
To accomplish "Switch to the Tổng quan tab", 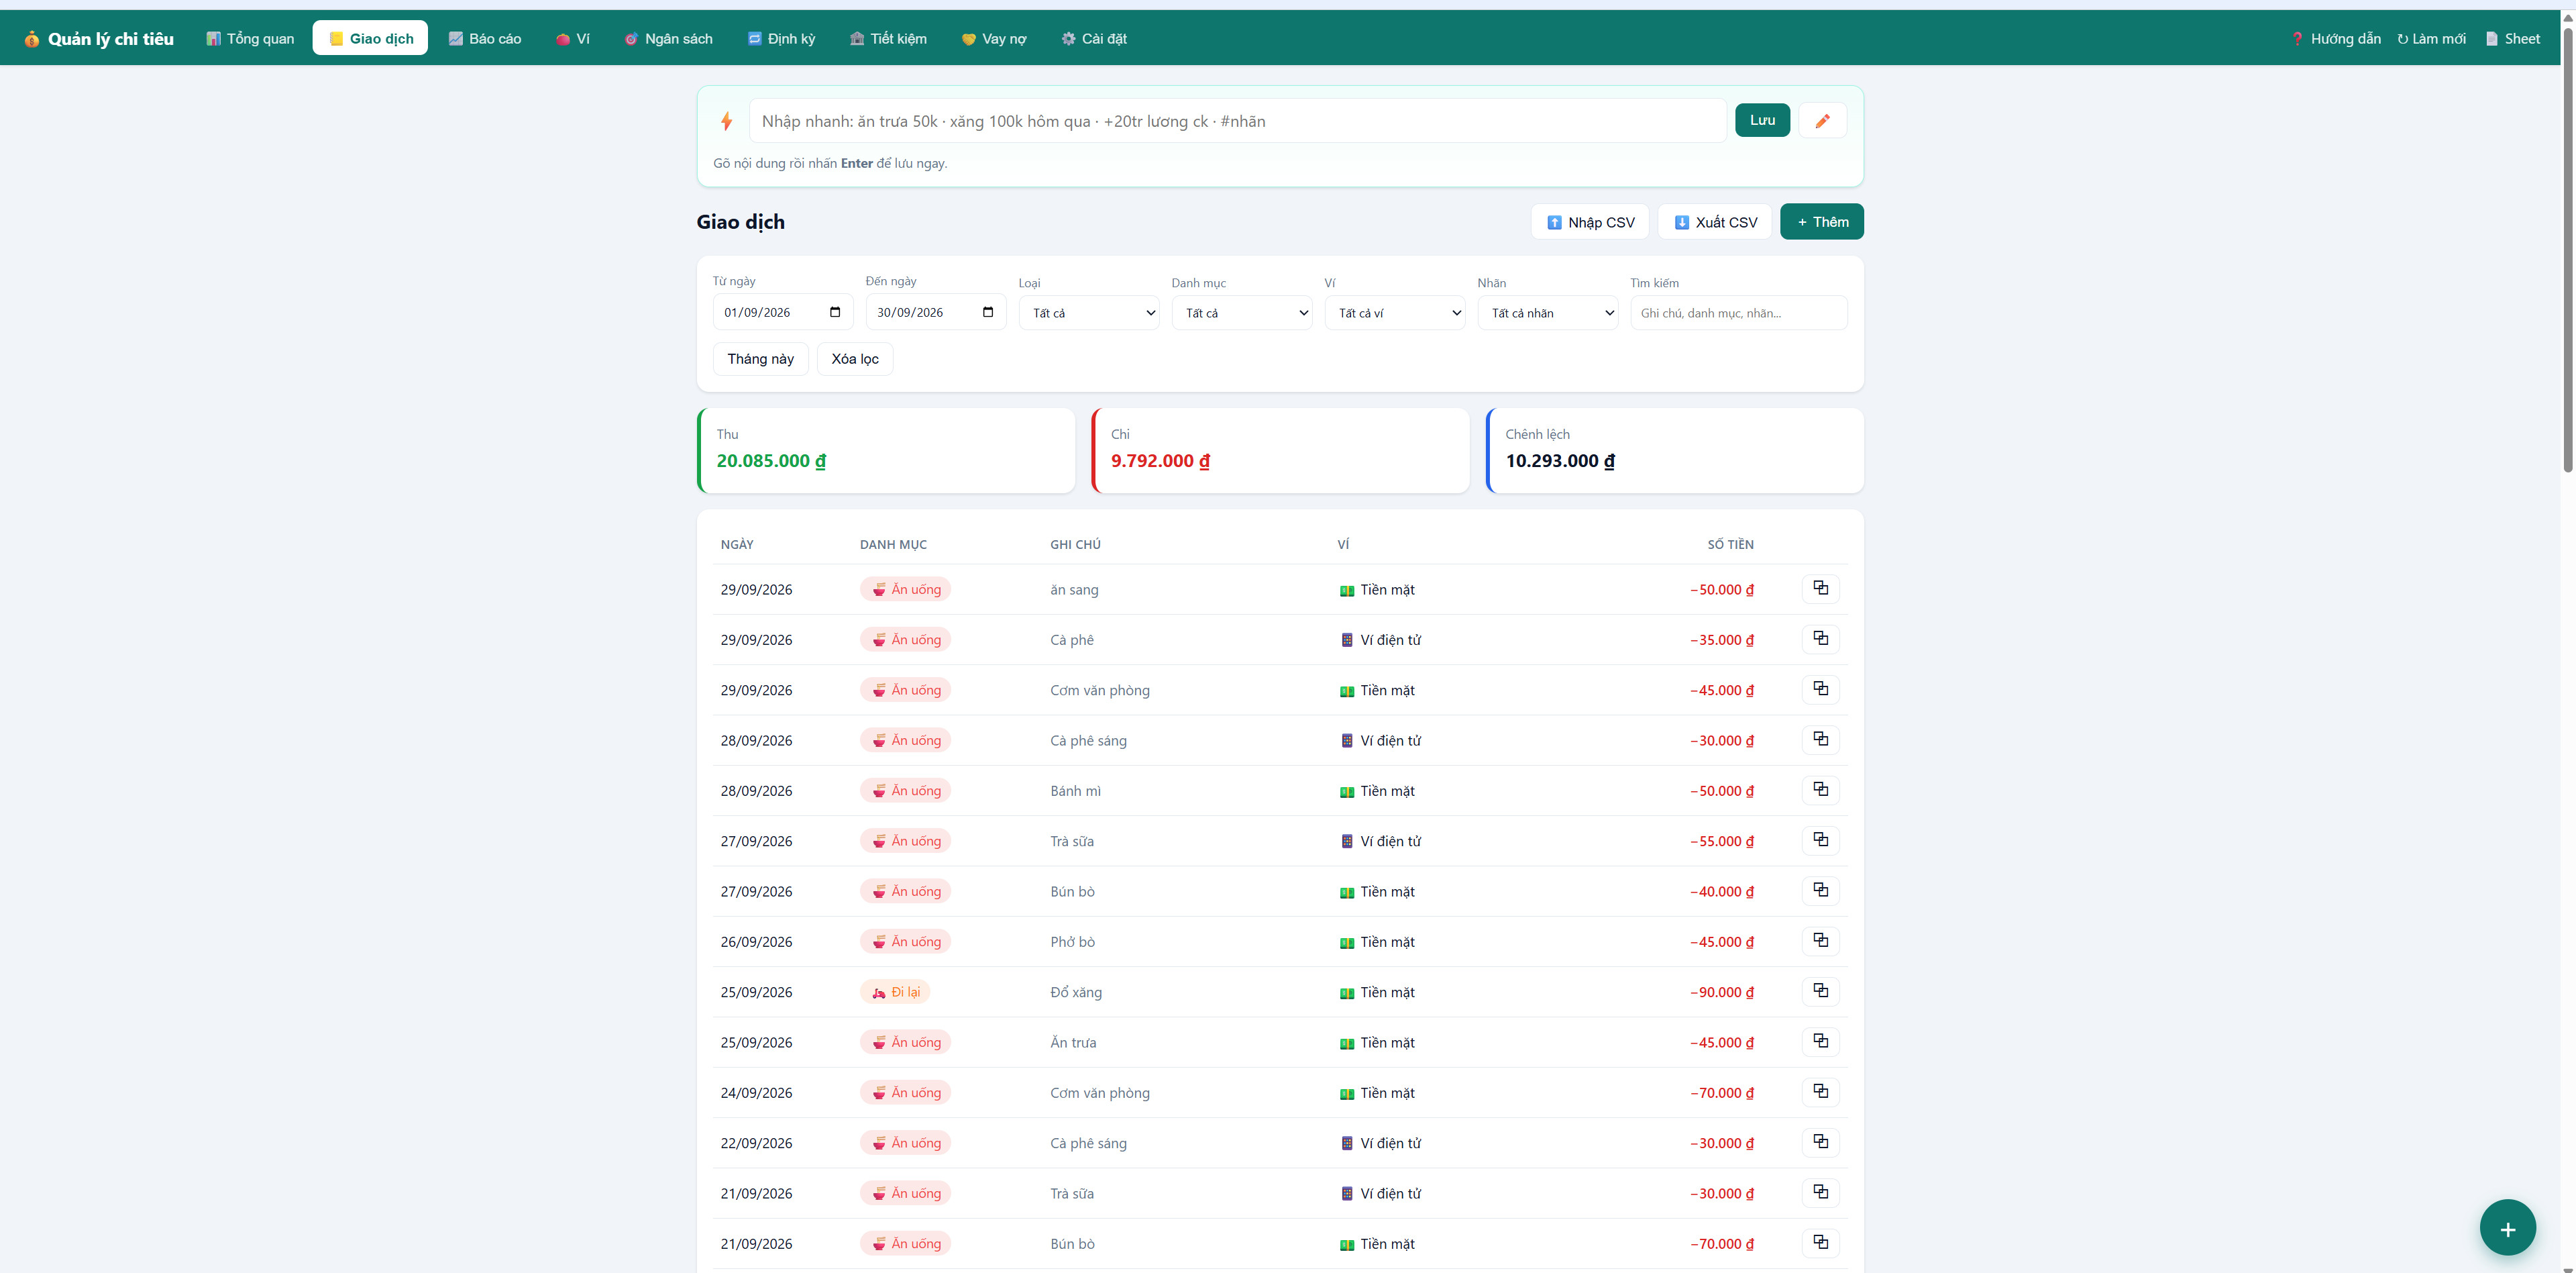I will point(250,39).
